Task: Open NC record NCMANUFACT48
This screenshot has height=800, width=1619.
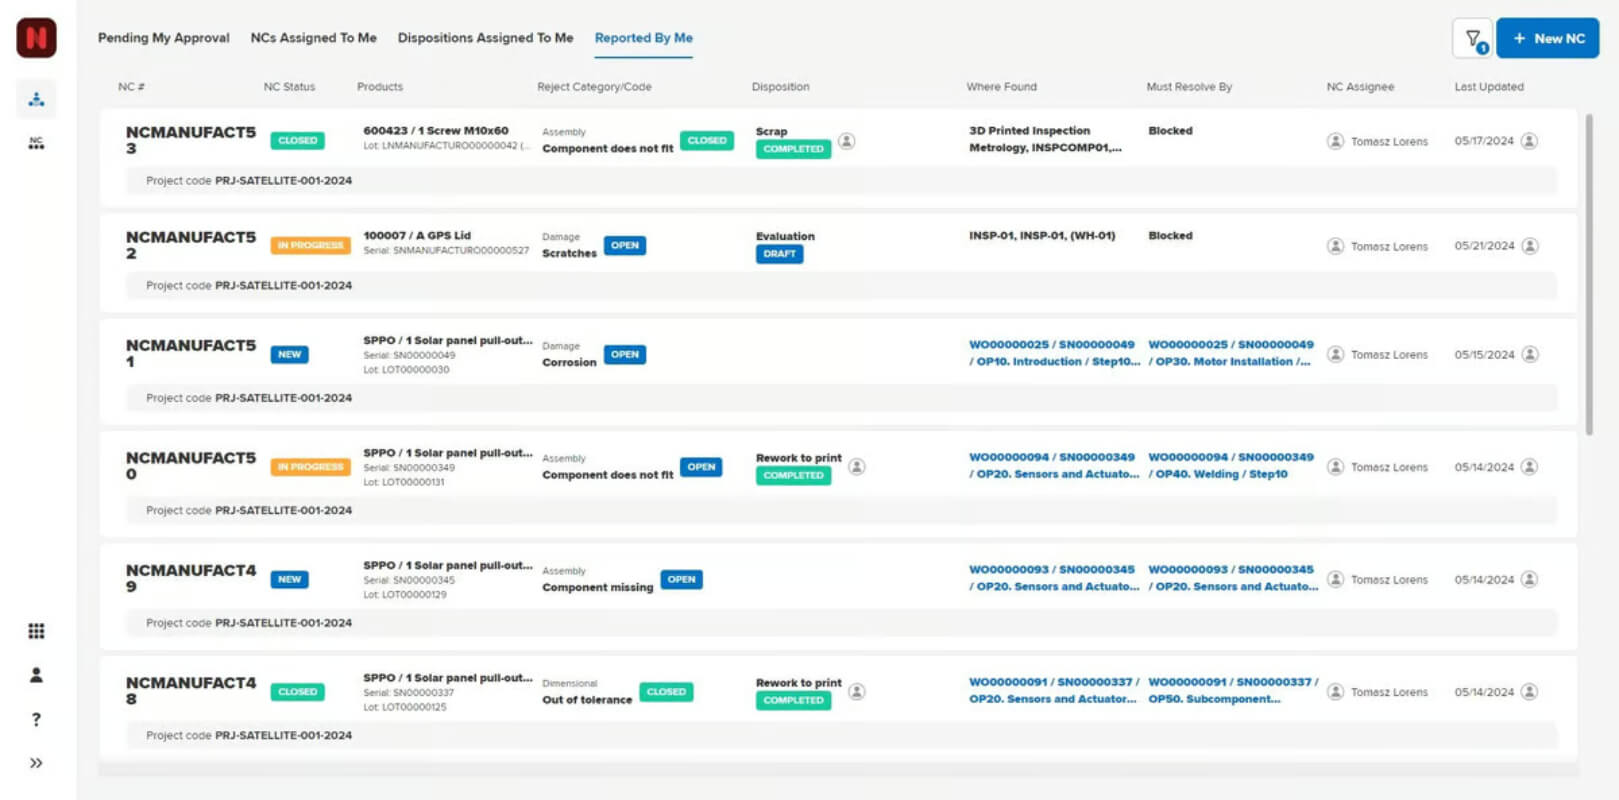Action: 190,691
